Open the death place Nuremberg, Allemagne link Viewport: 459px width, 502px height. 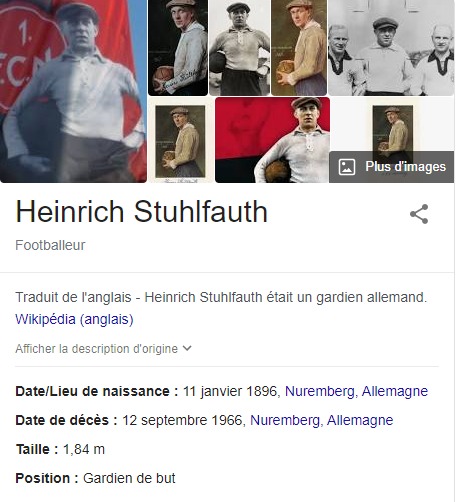click(x=322, y=420)
